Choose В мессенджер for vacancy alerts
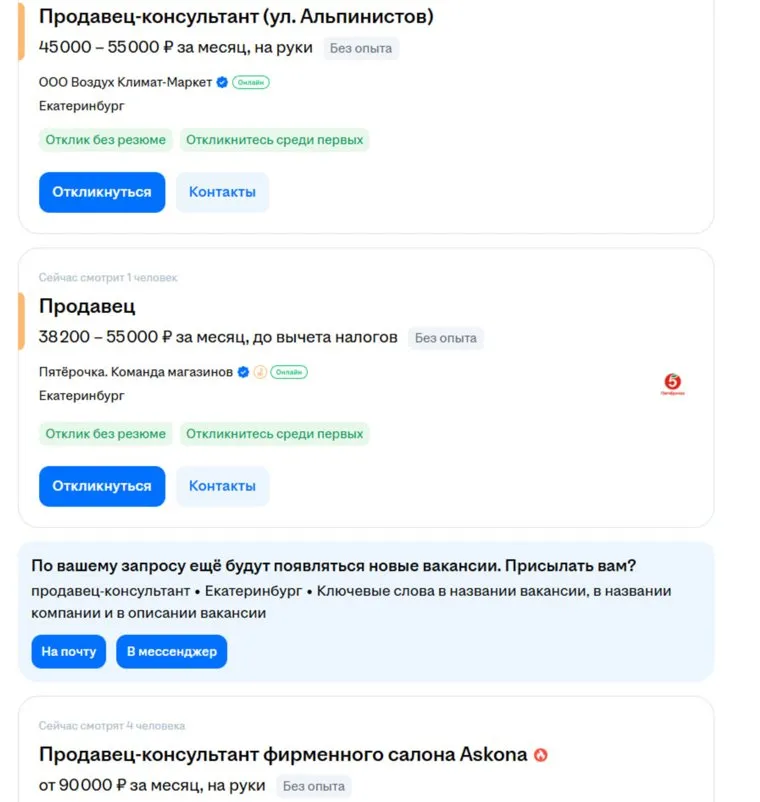760x802 pixels. [x=172, y=652]
